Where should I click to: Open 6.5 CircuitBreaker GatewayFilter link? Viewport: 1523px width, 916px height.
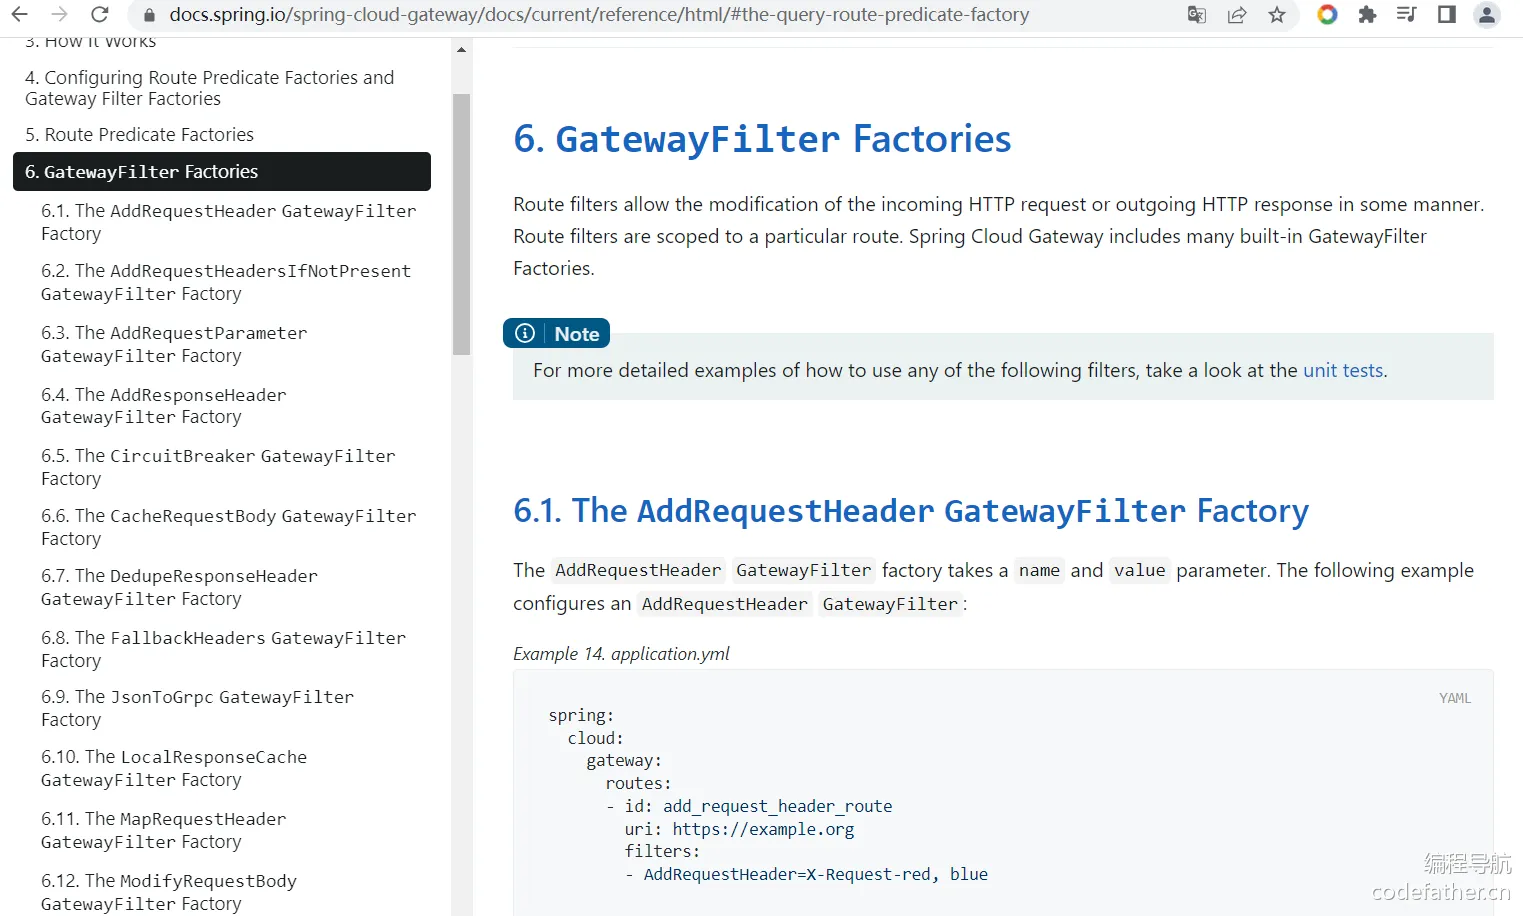[218, 467]
